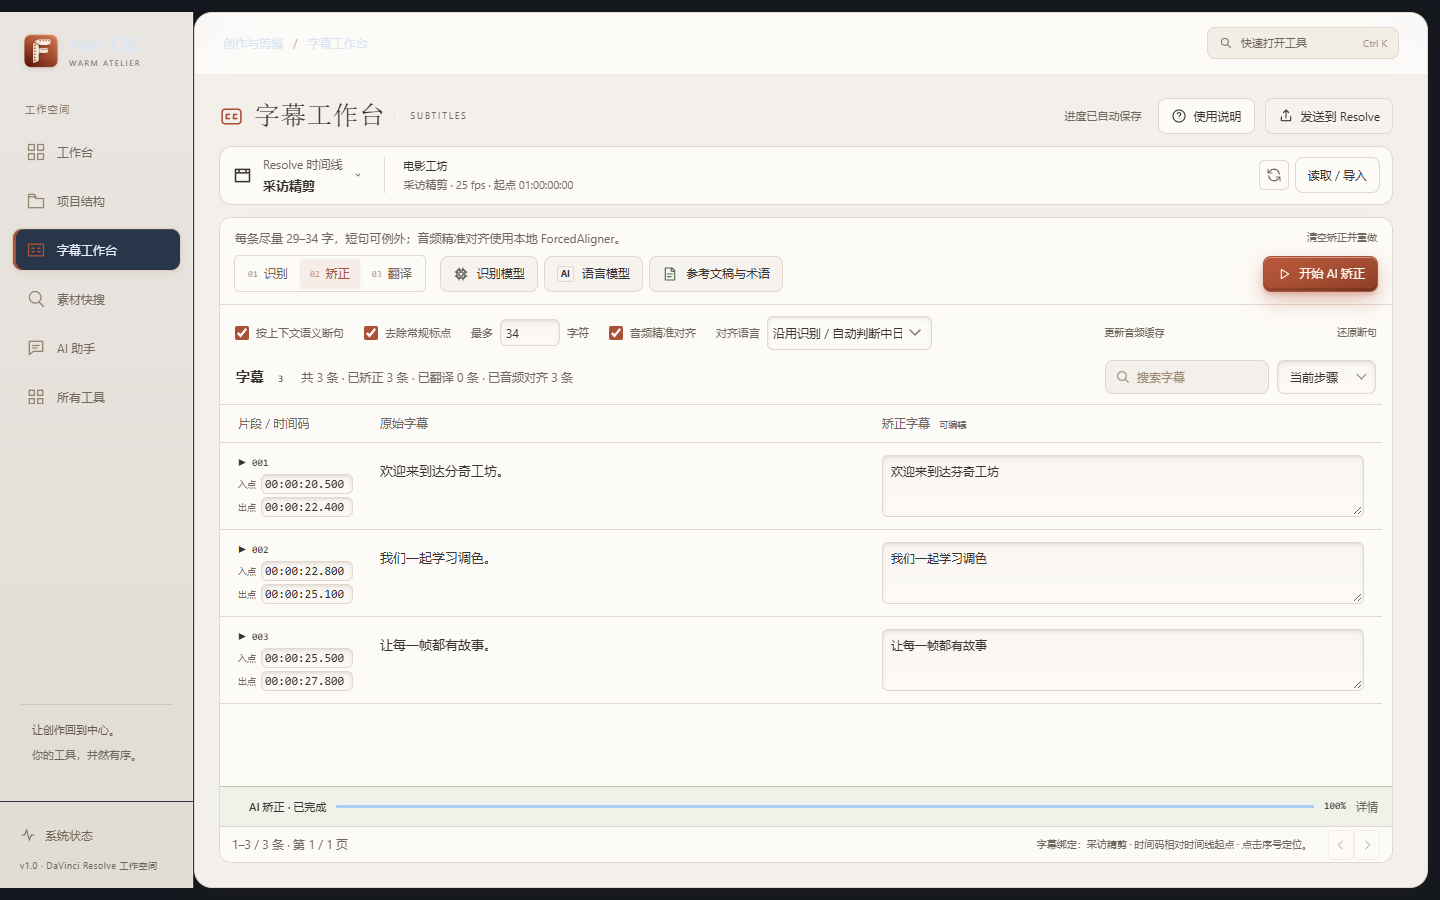This screenshot has width=1440, height=900.
Task: Click the refresh timeline icon button
Action: [x=1274, y=175]
